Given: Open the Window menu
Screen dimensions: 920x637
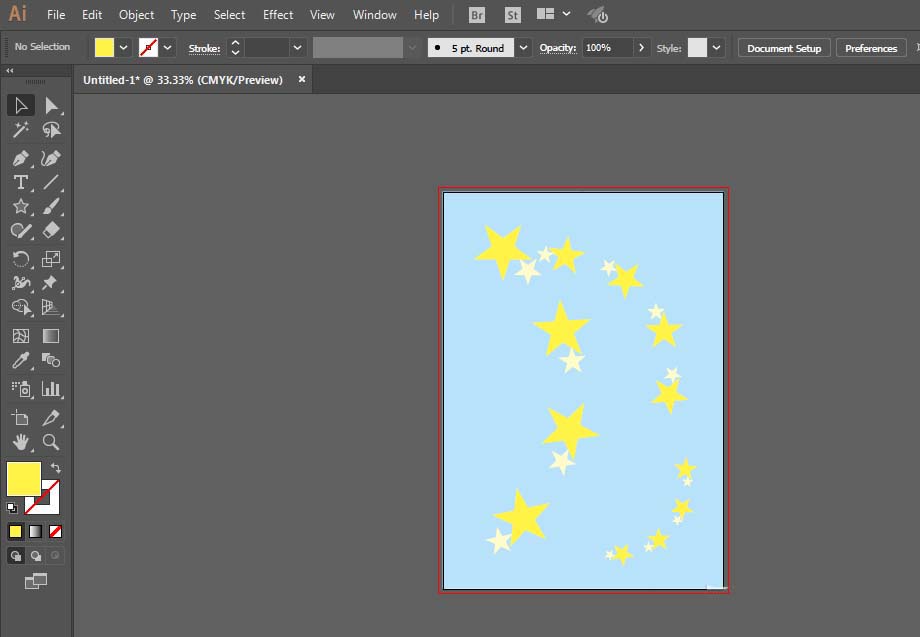Looking at the screenshot, I should coord(374,15).
